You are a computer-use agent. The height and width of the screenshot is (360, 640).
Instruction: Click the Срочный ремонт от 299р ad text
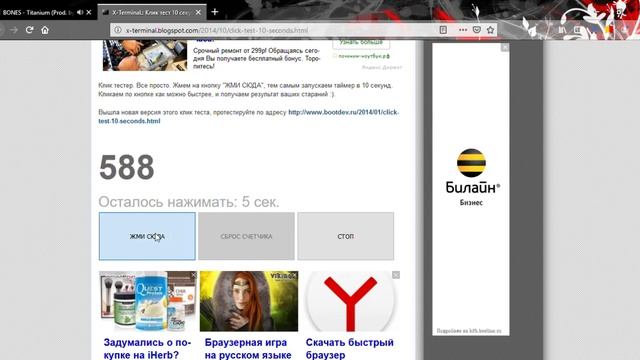pyautogui.click(x=256, y=58)
